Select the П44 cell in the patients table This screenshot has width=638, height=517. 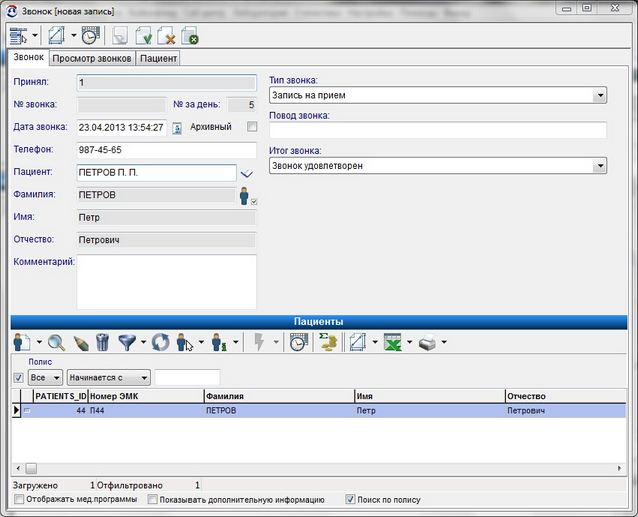pyautogui.click(x=146, y=411)
